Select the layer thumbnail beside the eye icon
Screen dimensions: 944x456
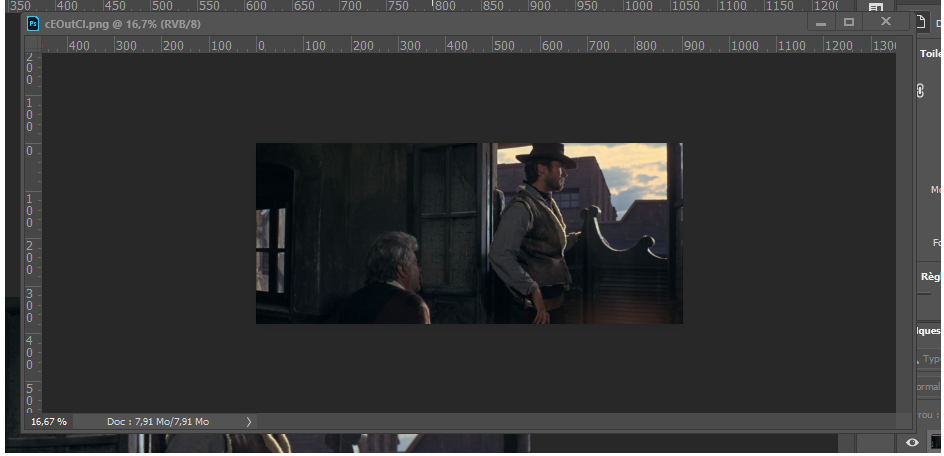(x=935, y=442)
